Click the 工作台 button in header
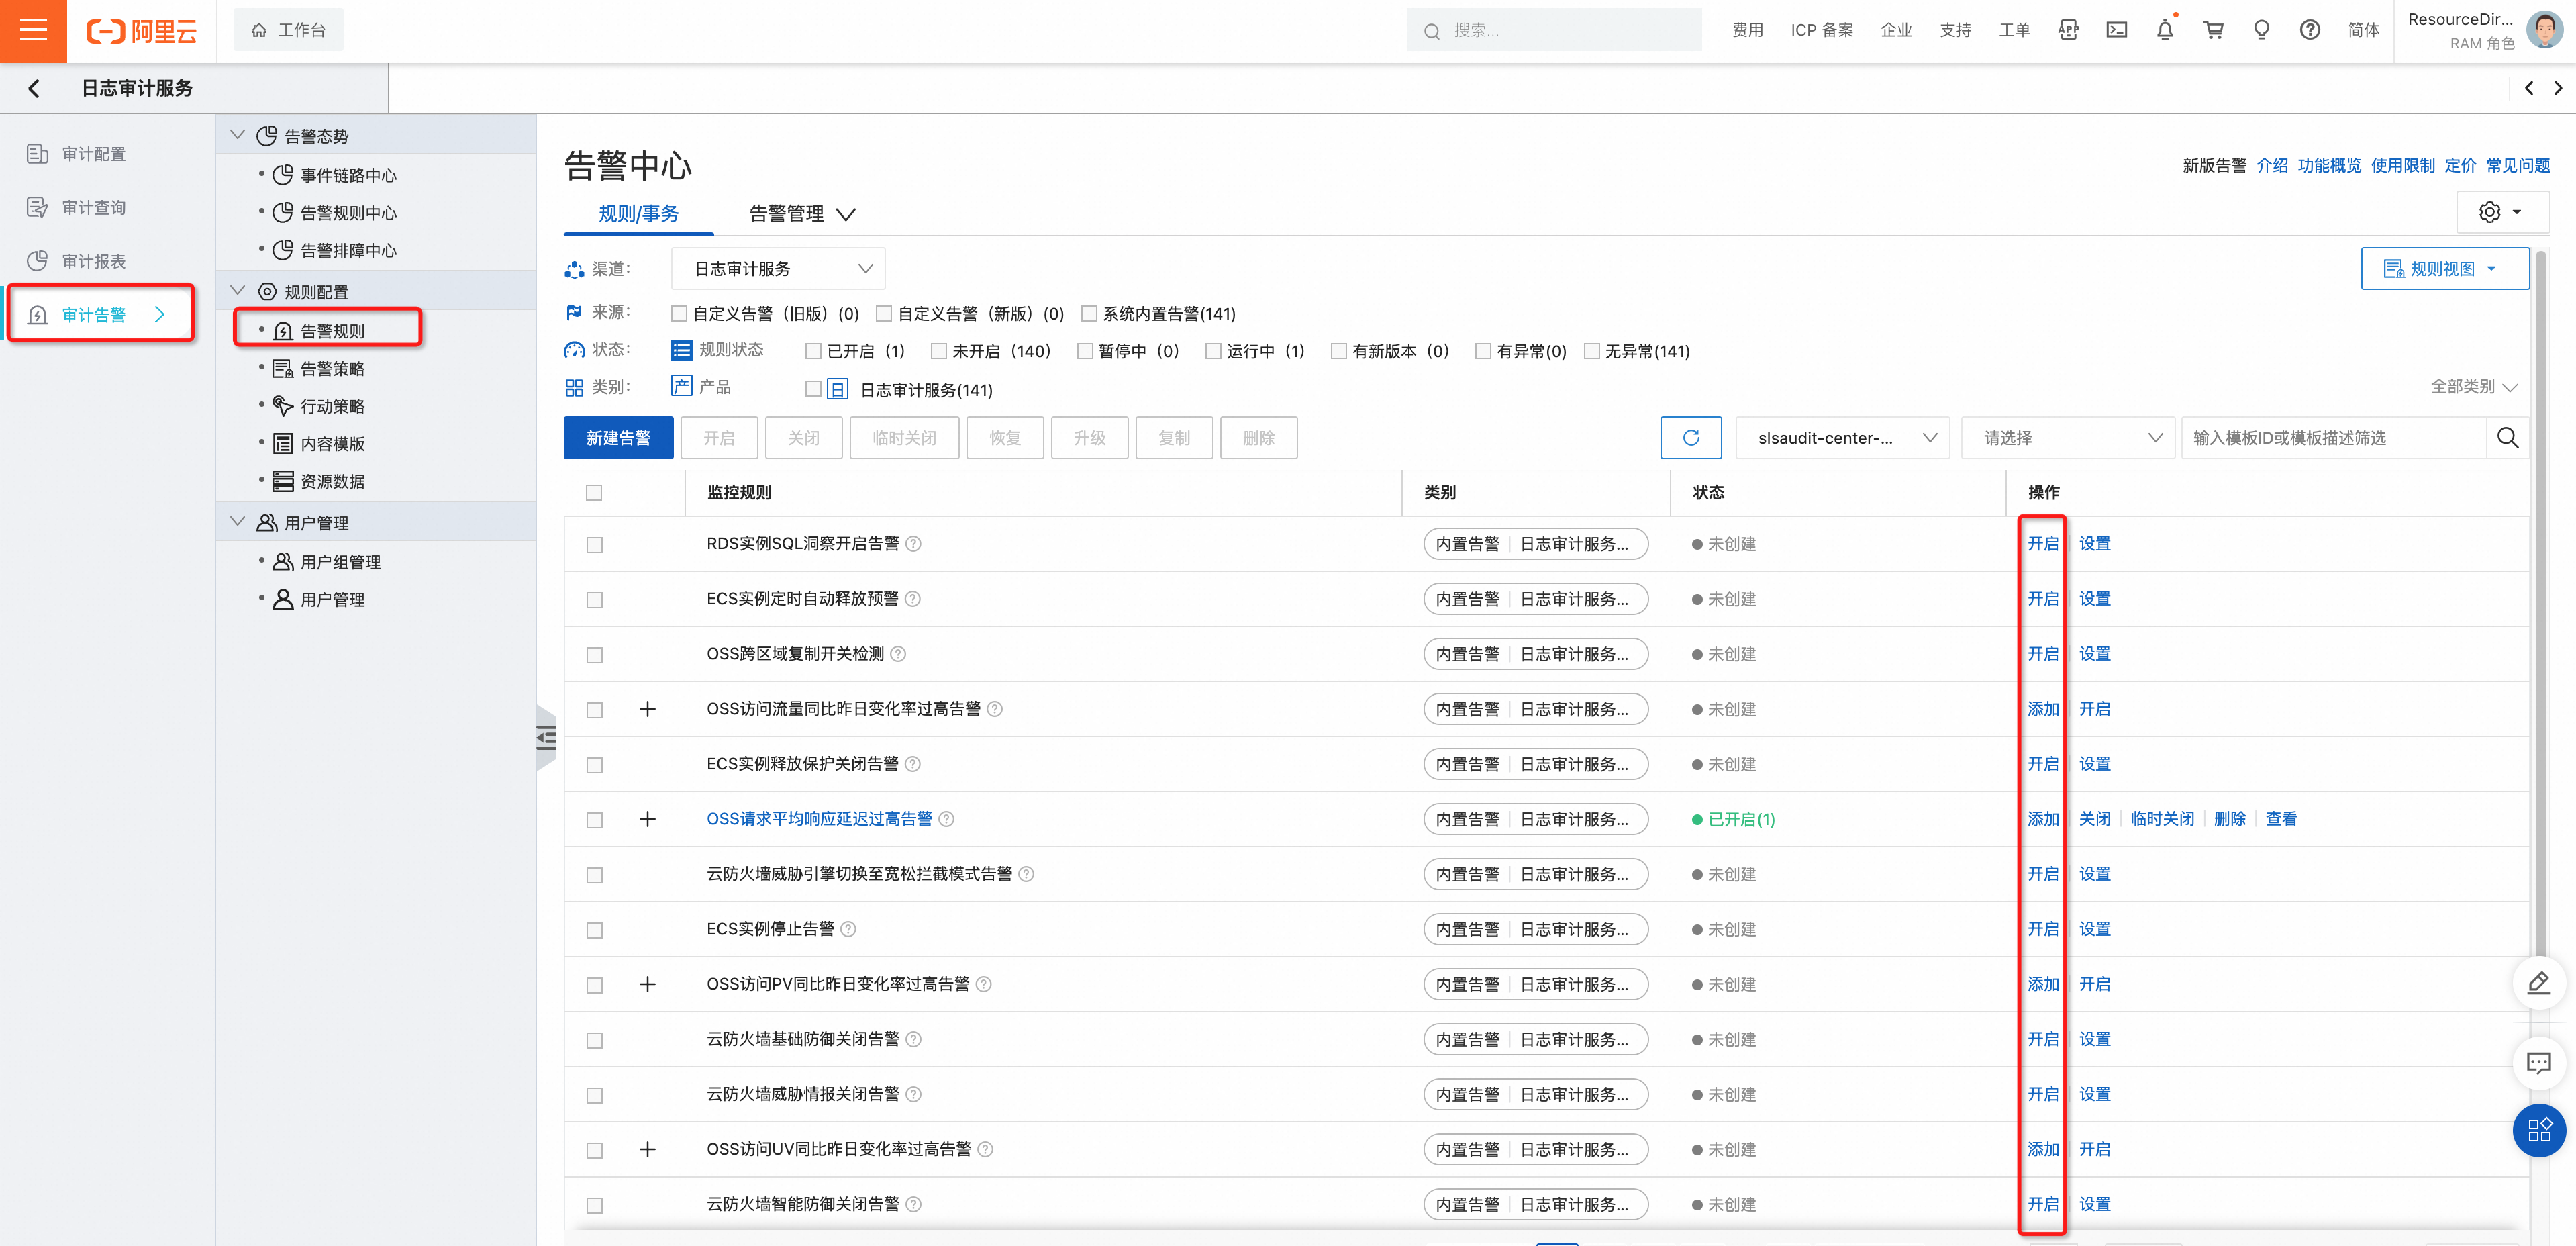This screenshot has height=1246, width=2576. click(x=288, y=30)
